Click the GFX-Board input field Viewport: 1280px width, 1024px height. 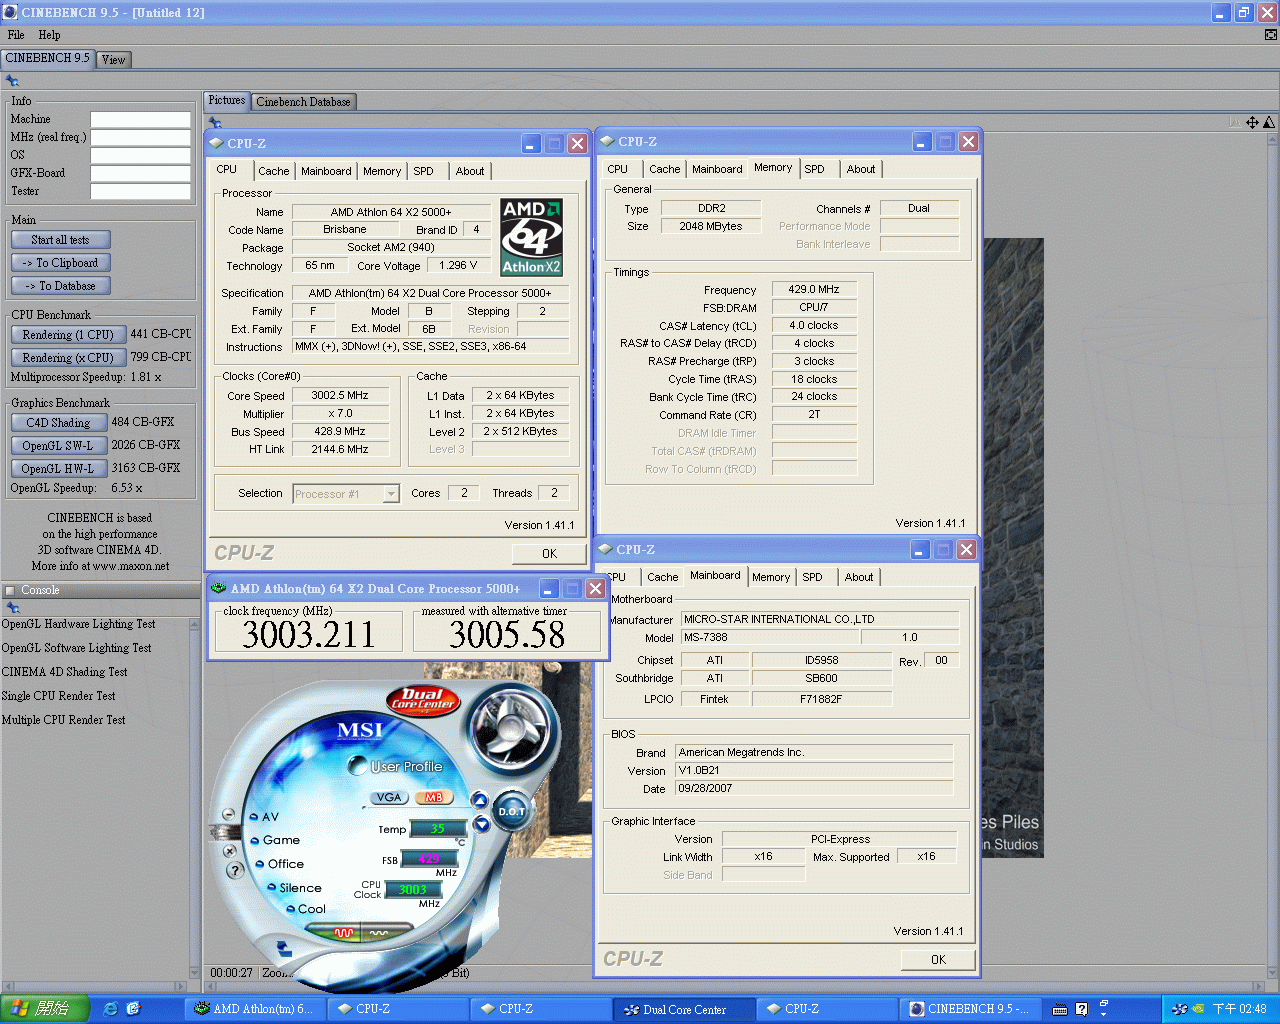[x=141, y=173]
